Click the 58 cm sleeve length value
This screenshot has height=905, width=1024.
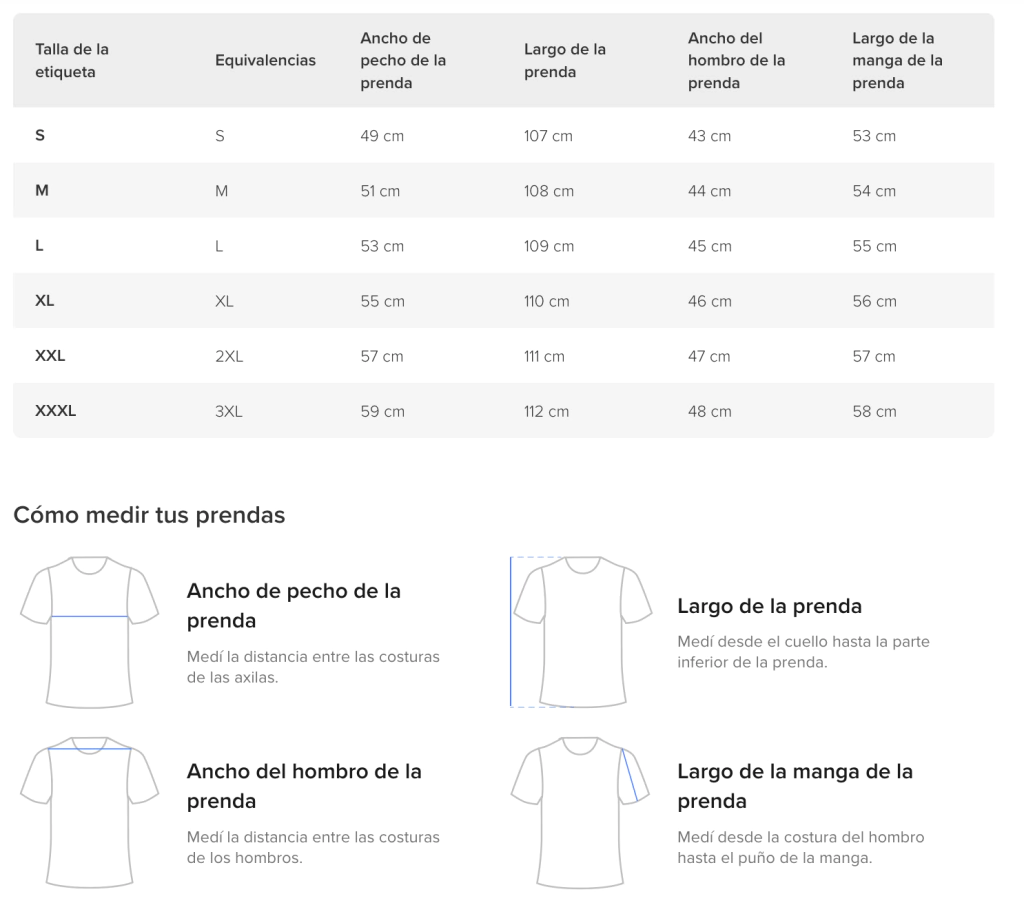coord(874,411)
